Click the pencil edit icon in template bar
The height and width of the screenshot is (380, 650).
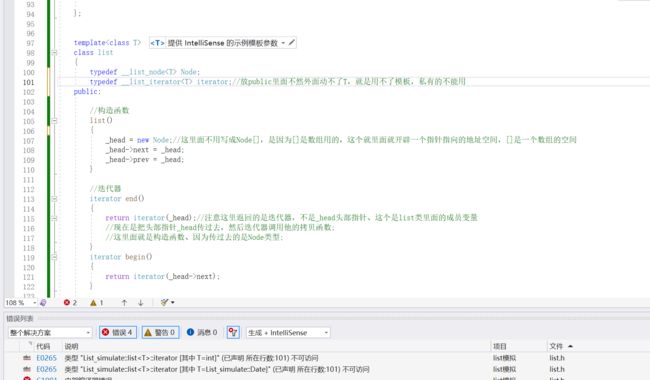tap(291, 42)
